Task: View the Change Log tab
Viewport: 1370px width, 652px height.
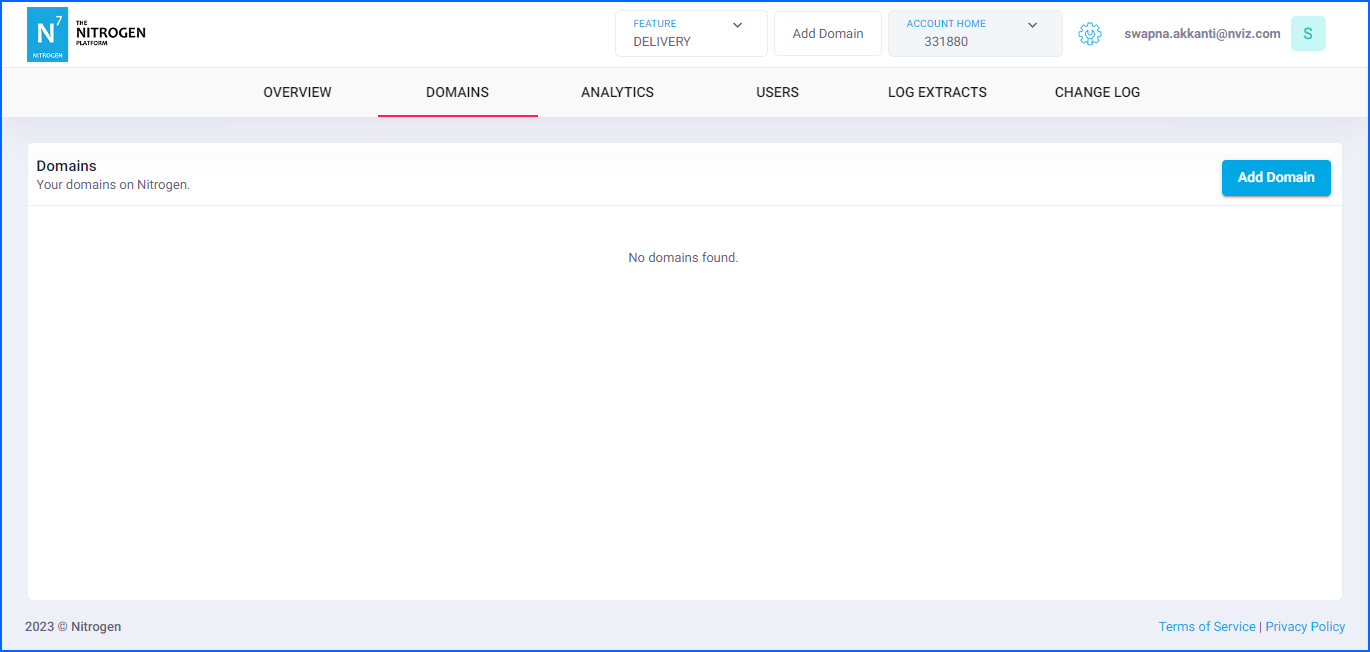Action: 1097,92
